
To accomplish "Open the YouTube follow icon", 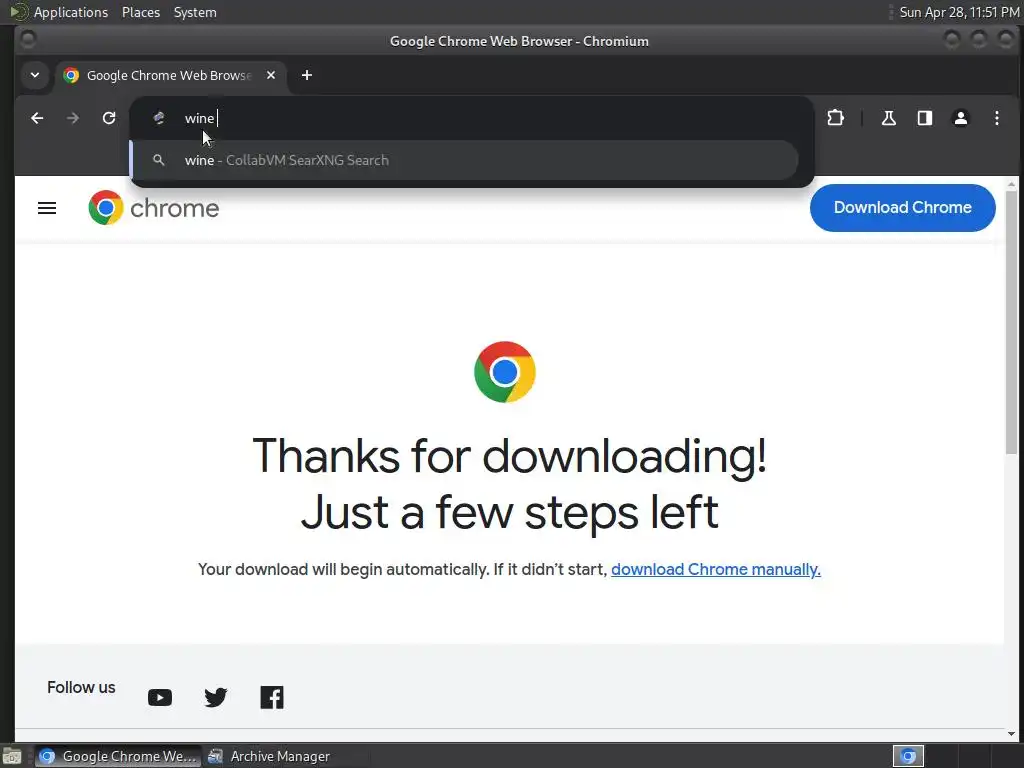I will click(160, 697).
